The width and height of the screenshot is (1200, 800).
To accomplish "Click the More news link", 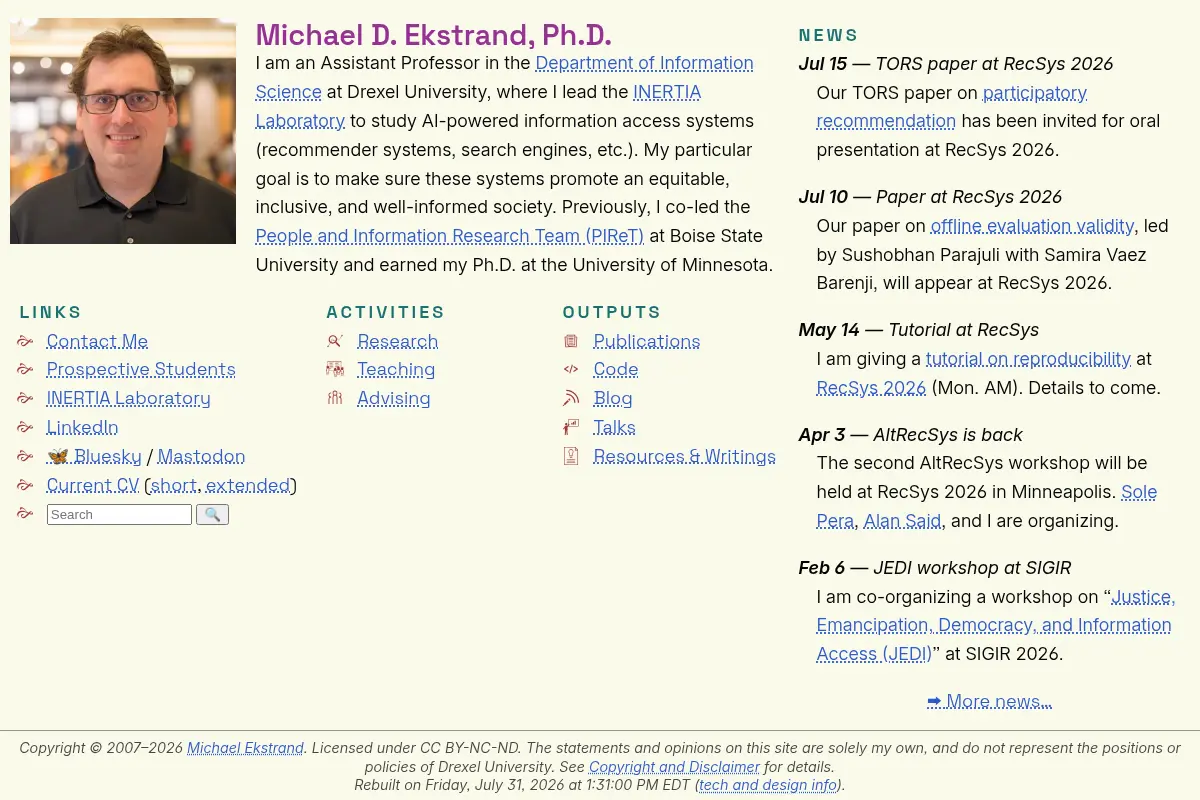I will coord(989,701).
